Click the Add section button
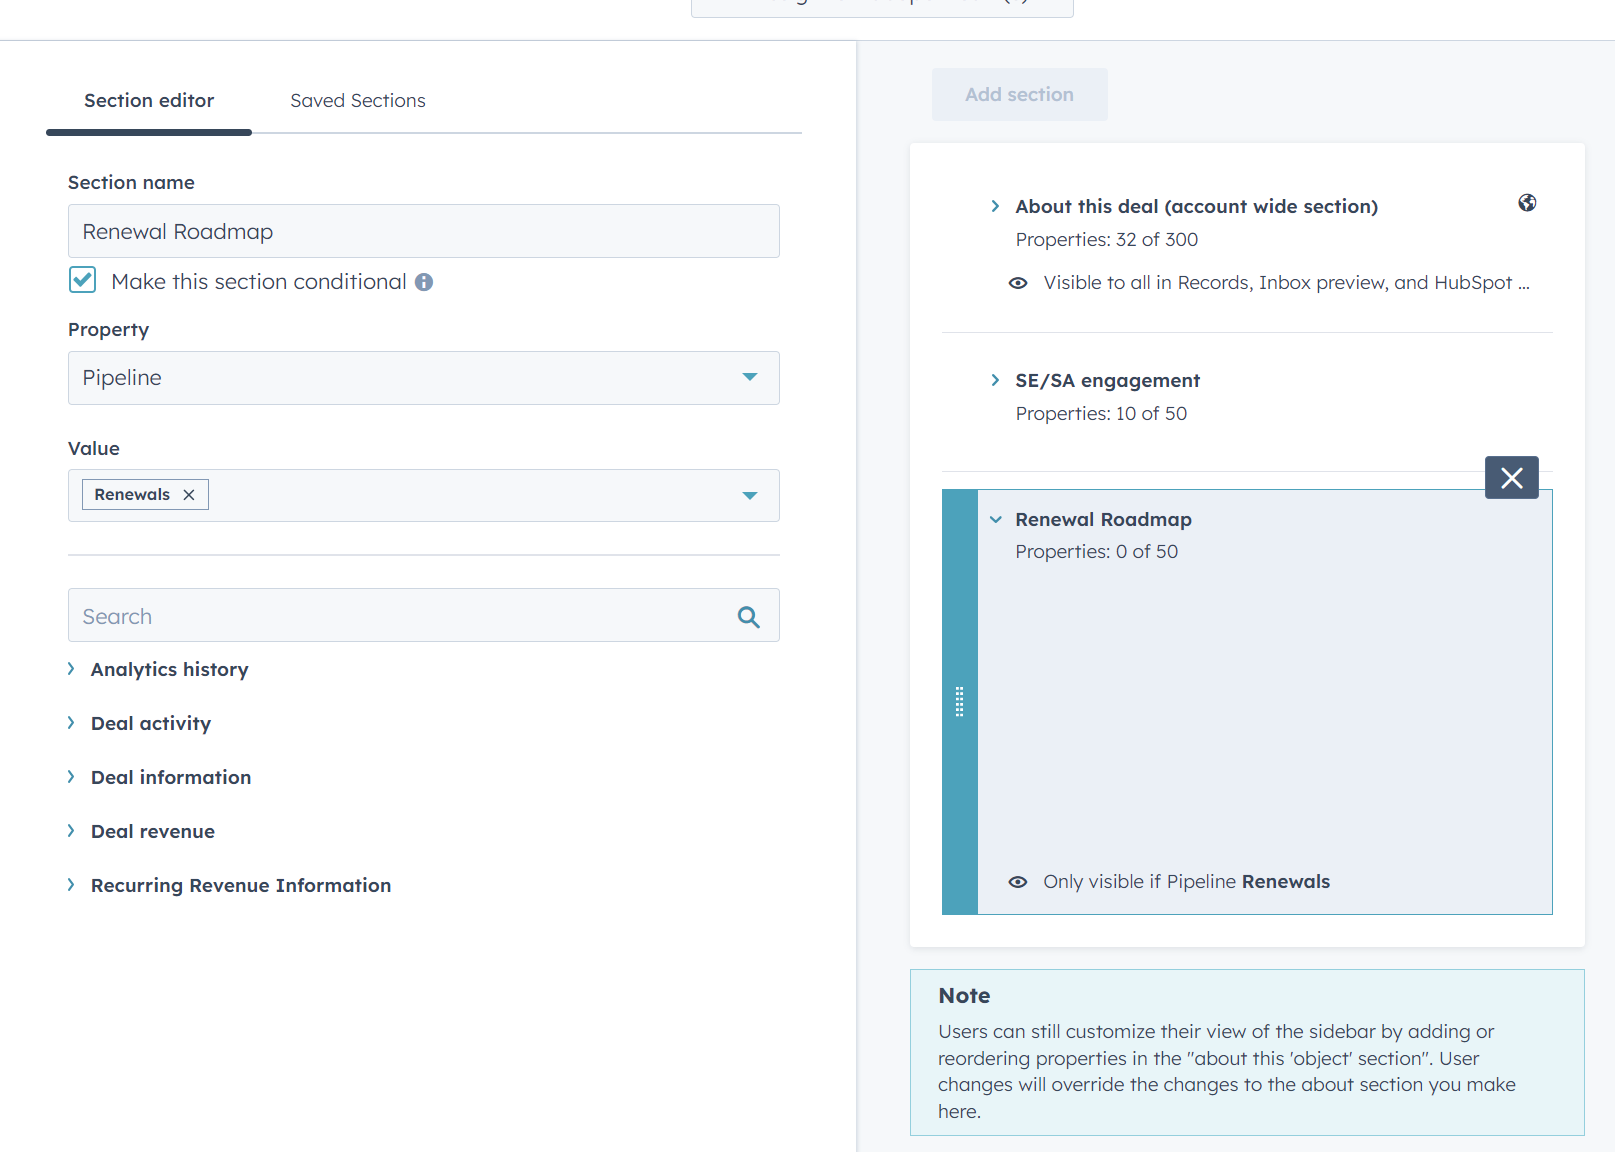The height and width of the screenshot is (1152, 1615). [1019, 94]
